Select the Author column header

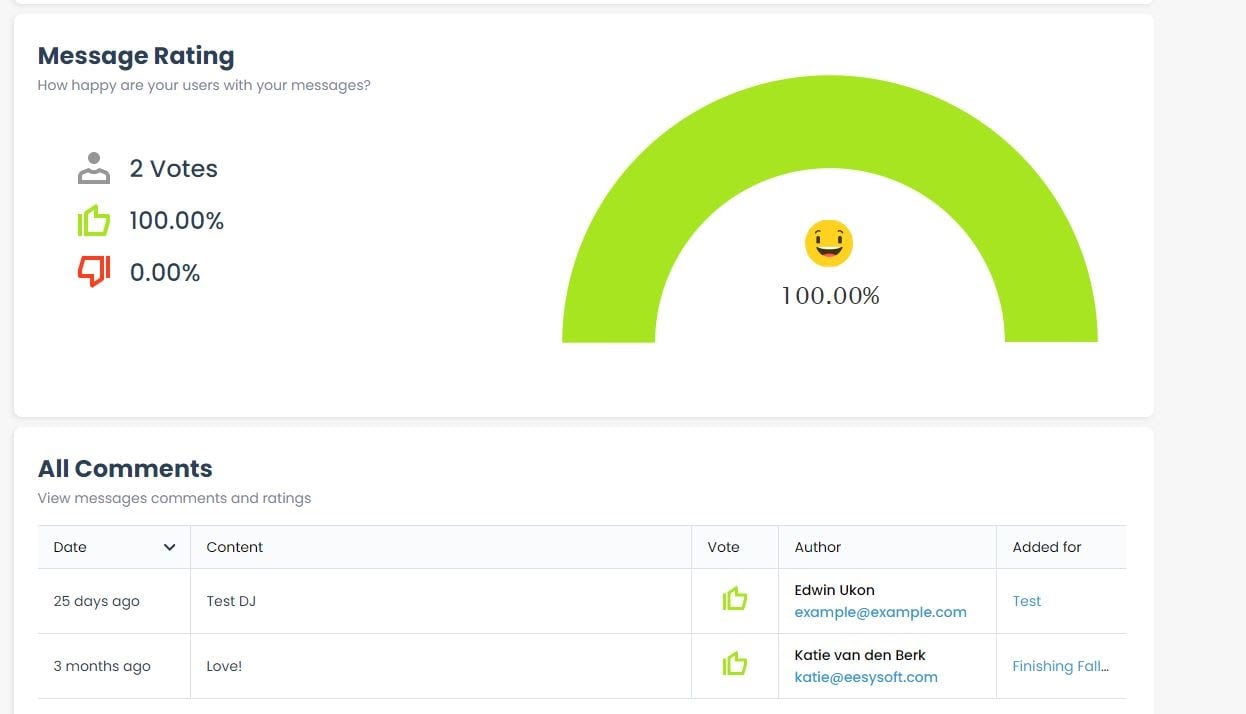[x=817, y=547]
